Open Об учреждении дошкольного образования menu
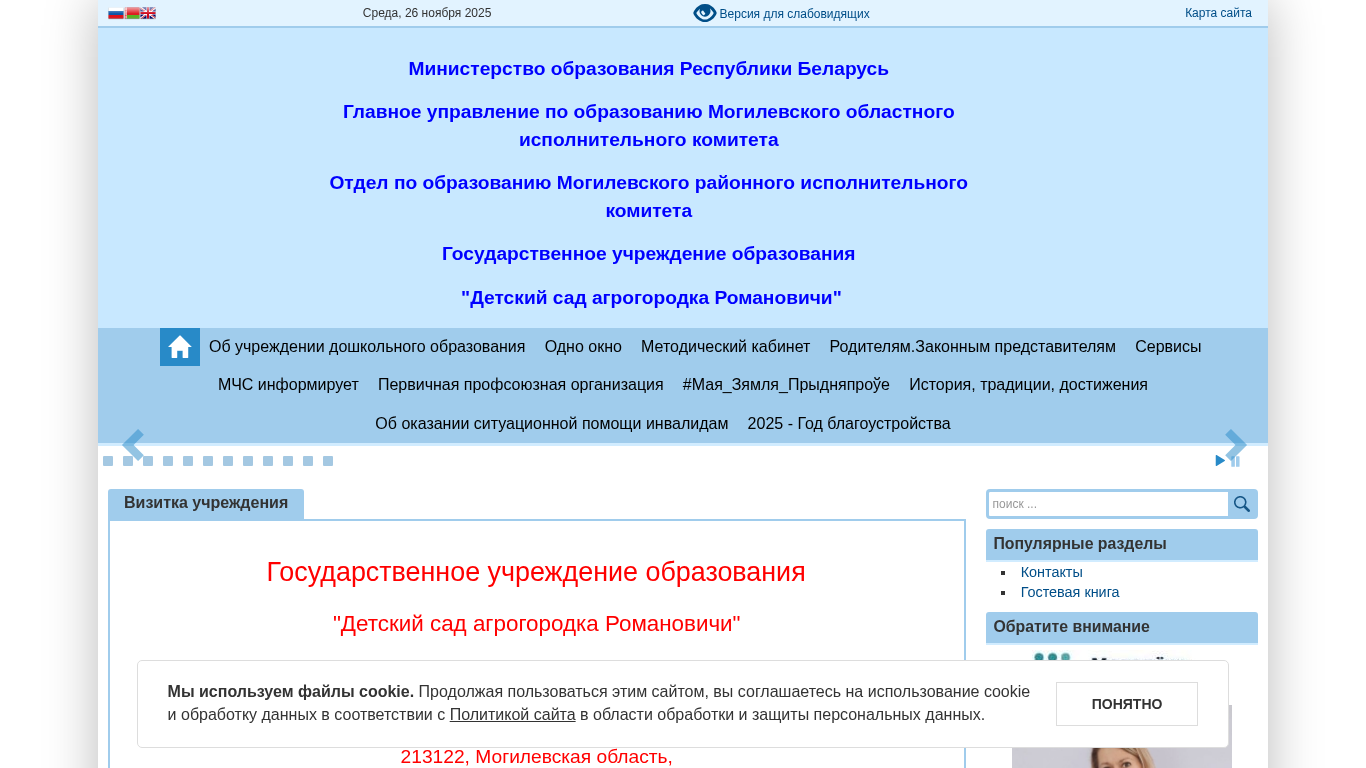Screen dimensions: 1366x768 click(367, 347)
